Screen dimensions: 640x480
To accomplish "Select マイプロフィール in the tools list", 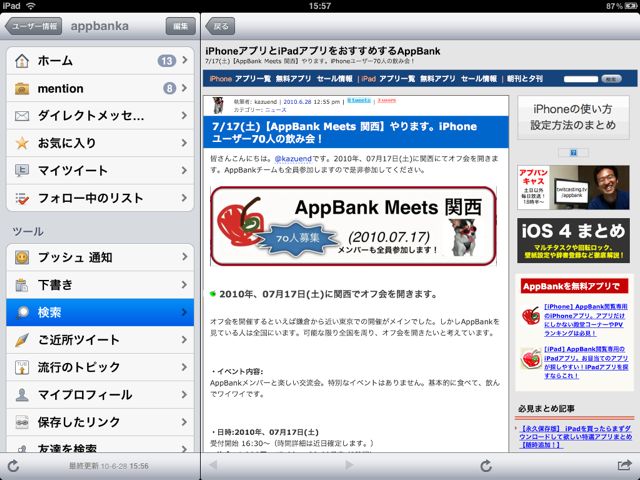I will [x=100, y=395].
